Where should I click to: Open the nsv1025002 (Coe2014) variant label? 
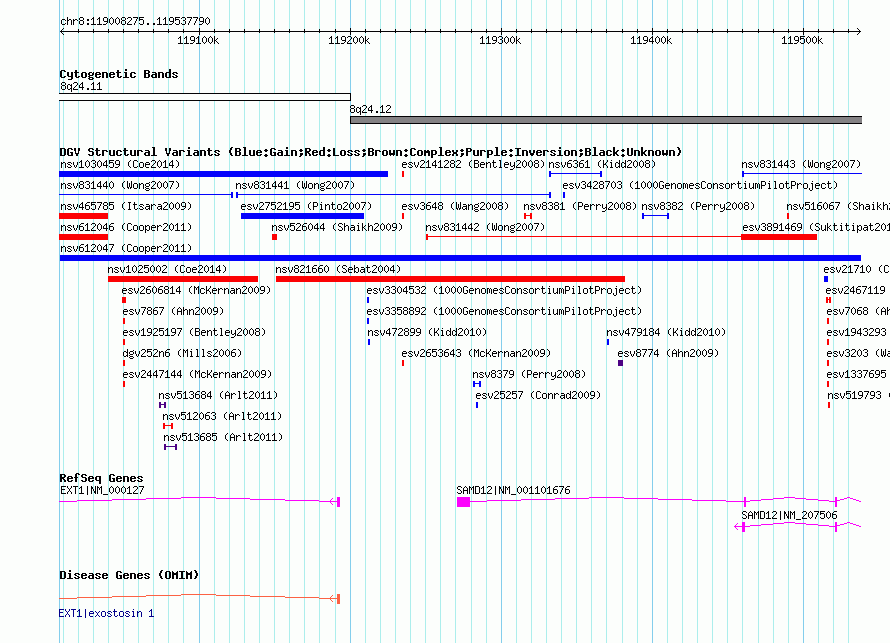pyautogui.click(x=167, y=269)
